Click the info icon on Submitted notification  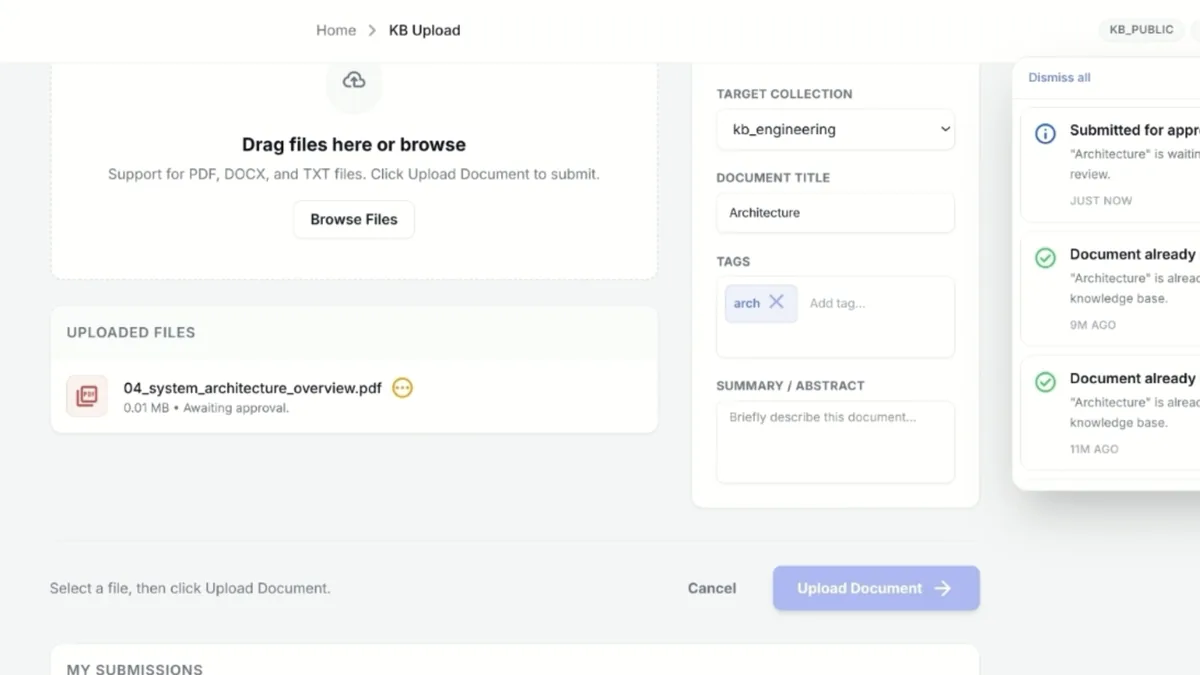[1045, 134]
